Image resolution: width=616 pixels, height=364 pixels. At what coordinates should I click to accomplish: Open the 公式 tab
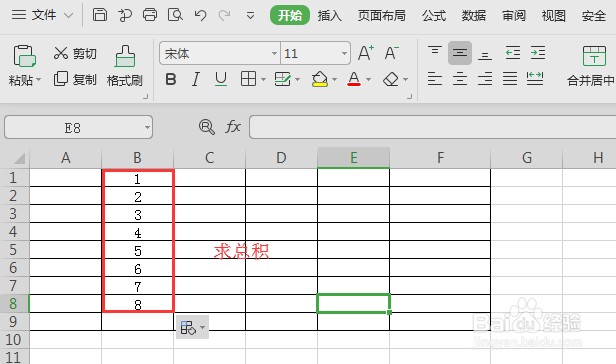(x=434, y=15)
